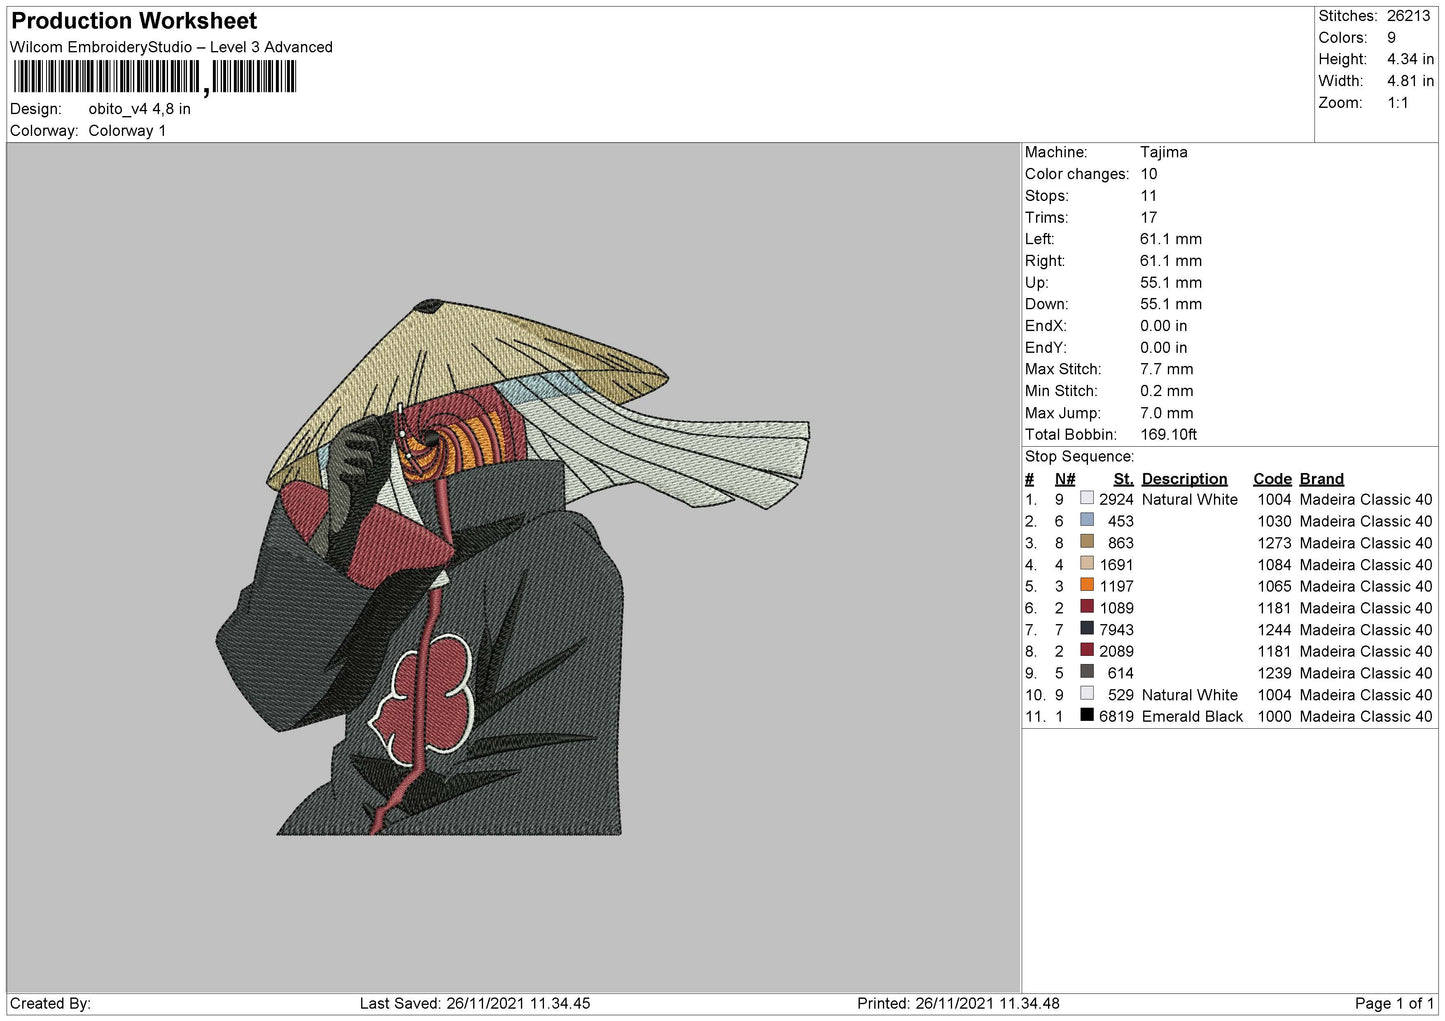Click the Created By label
The width and height of the screenshot is (1445, 1021).
click(x=50, y=1004)
